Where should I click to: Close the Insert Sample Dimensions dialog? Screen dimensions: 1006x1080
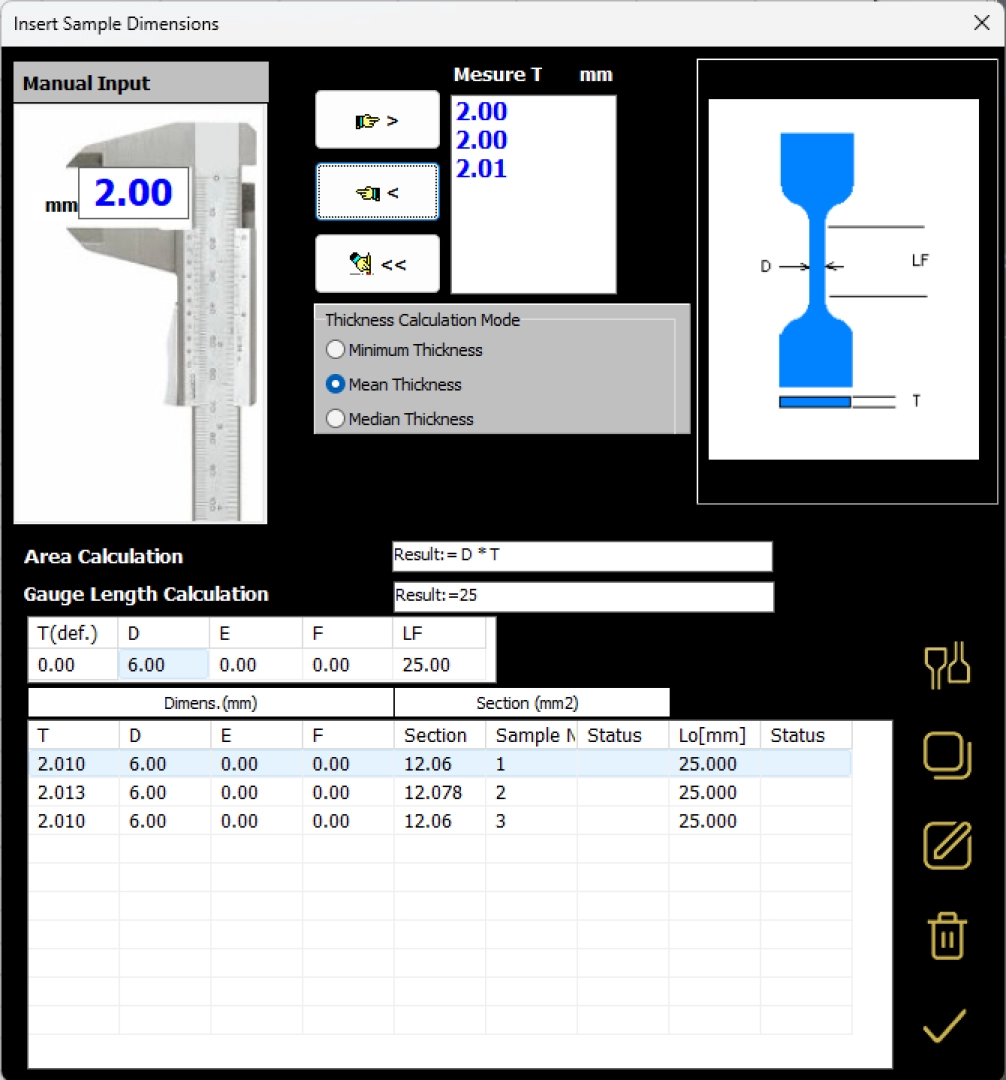981,23
